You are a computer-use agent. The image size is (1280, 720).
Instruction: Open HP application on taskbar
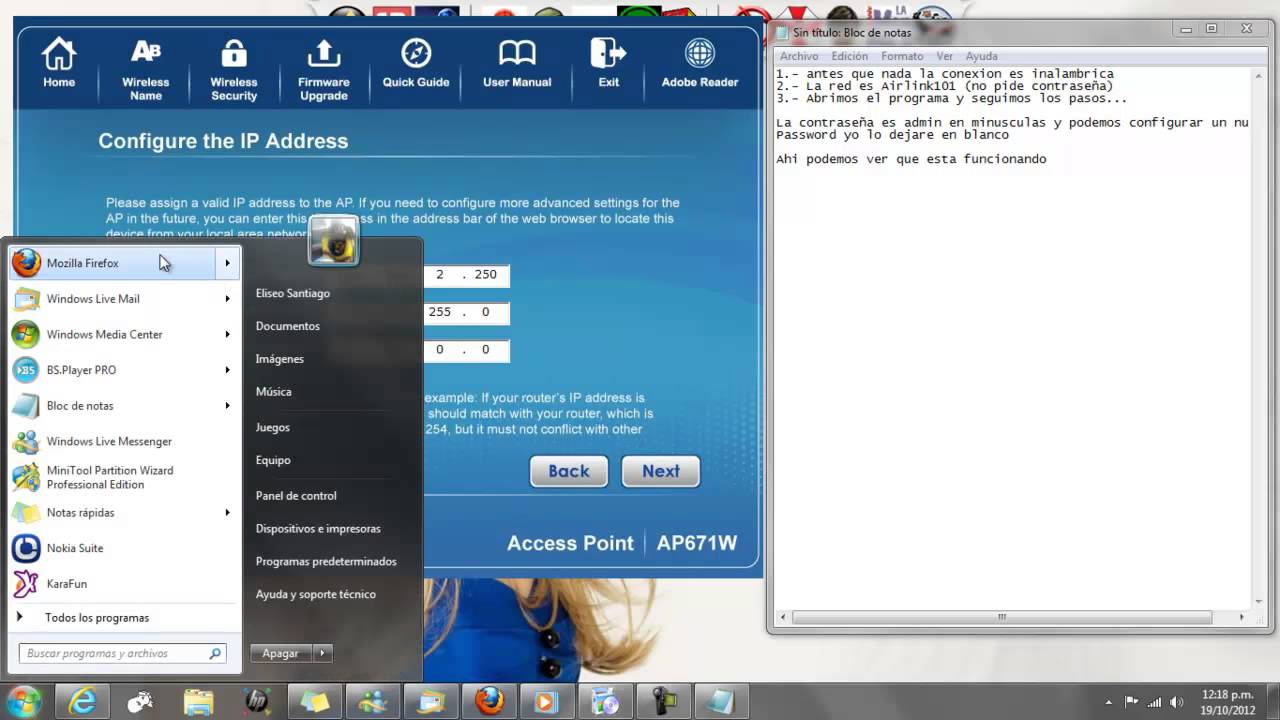[256, 701]
